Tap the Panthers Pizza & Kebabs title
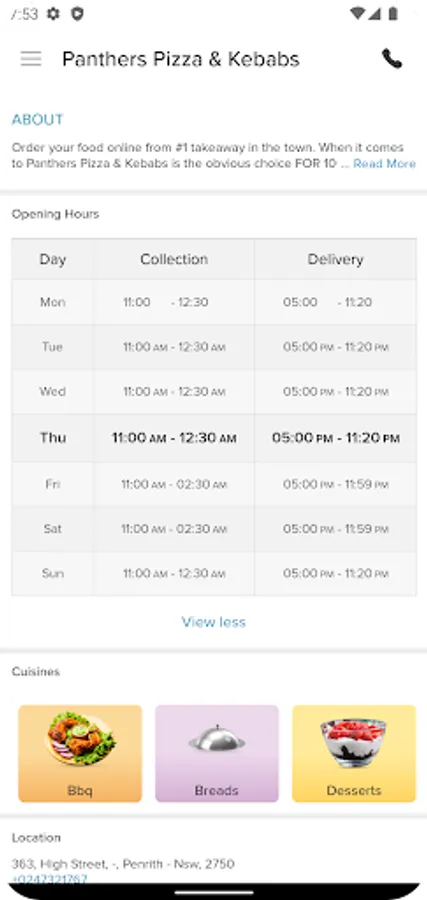 pos(181,59)
